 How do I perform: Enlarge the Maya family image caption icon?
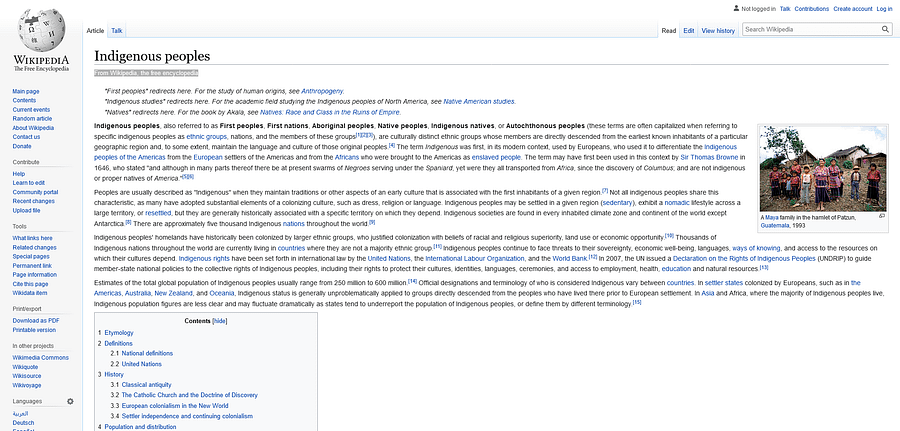pos(882,216)
